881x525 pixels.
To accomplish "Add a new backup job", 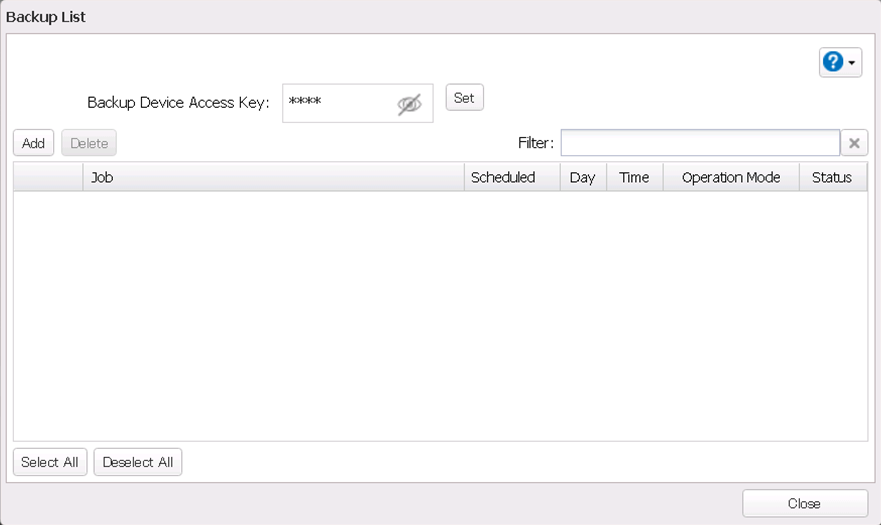I will pos(34,143).
